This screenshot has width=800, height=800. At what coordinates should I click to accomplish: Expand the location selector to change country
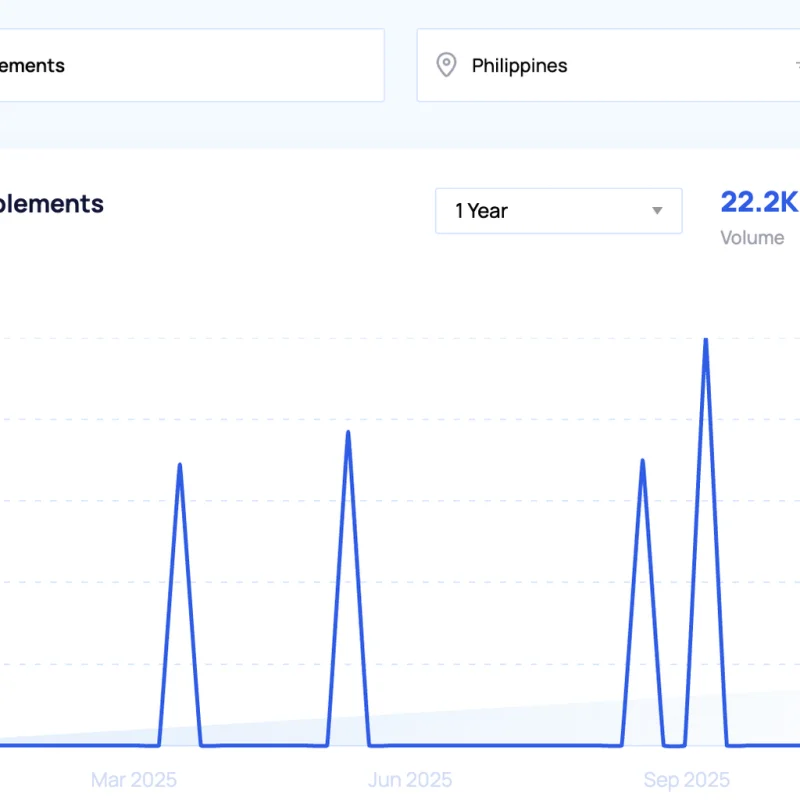click(x=600, y=65)
